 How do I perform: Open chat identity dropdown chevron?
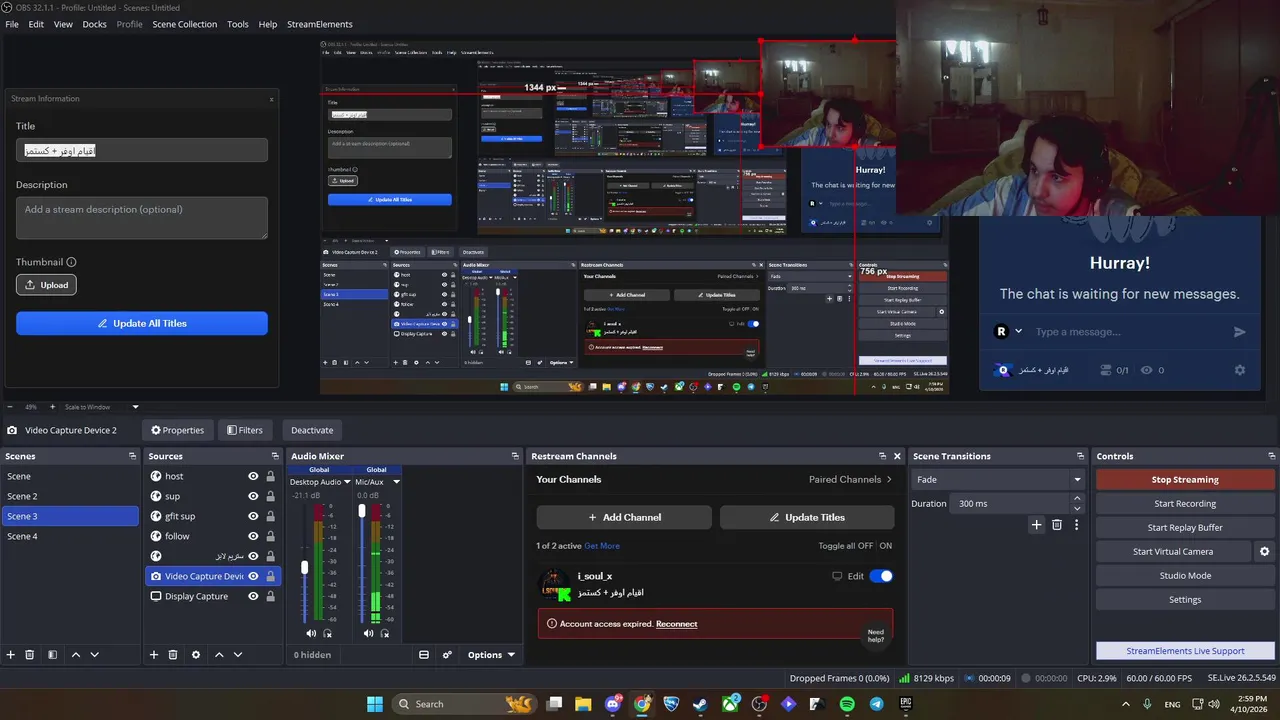[x=1019, y=332]
